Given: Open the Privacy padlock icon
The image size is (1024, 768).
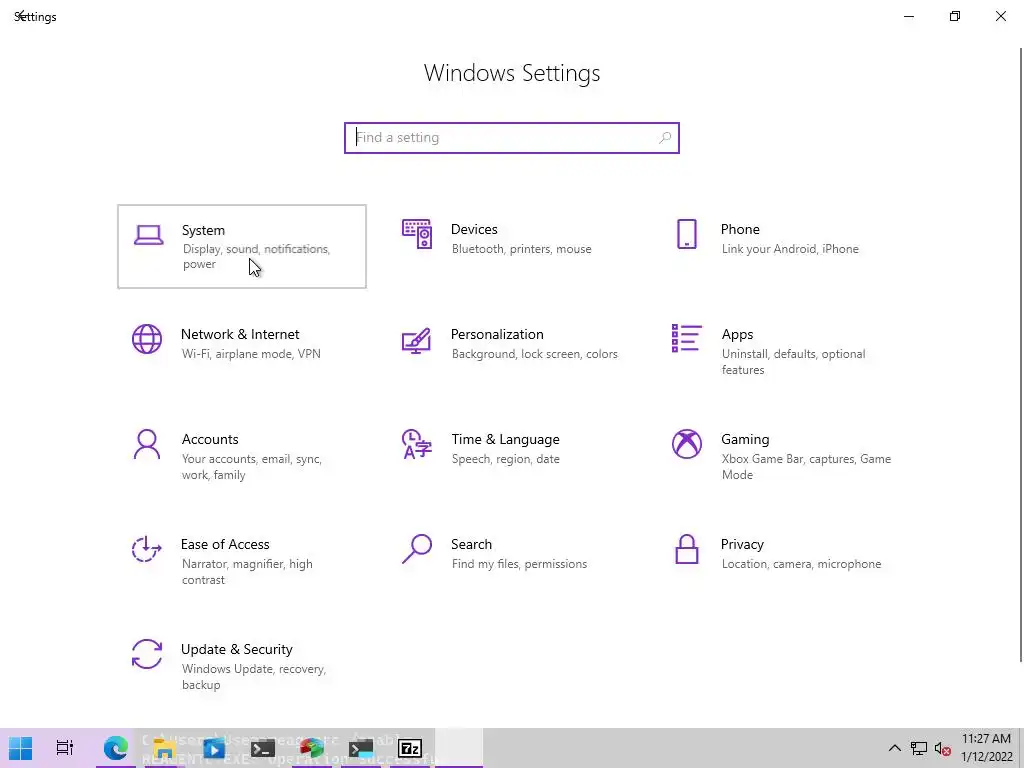Looking at the screenshot, I should click(x=686, y=549).
